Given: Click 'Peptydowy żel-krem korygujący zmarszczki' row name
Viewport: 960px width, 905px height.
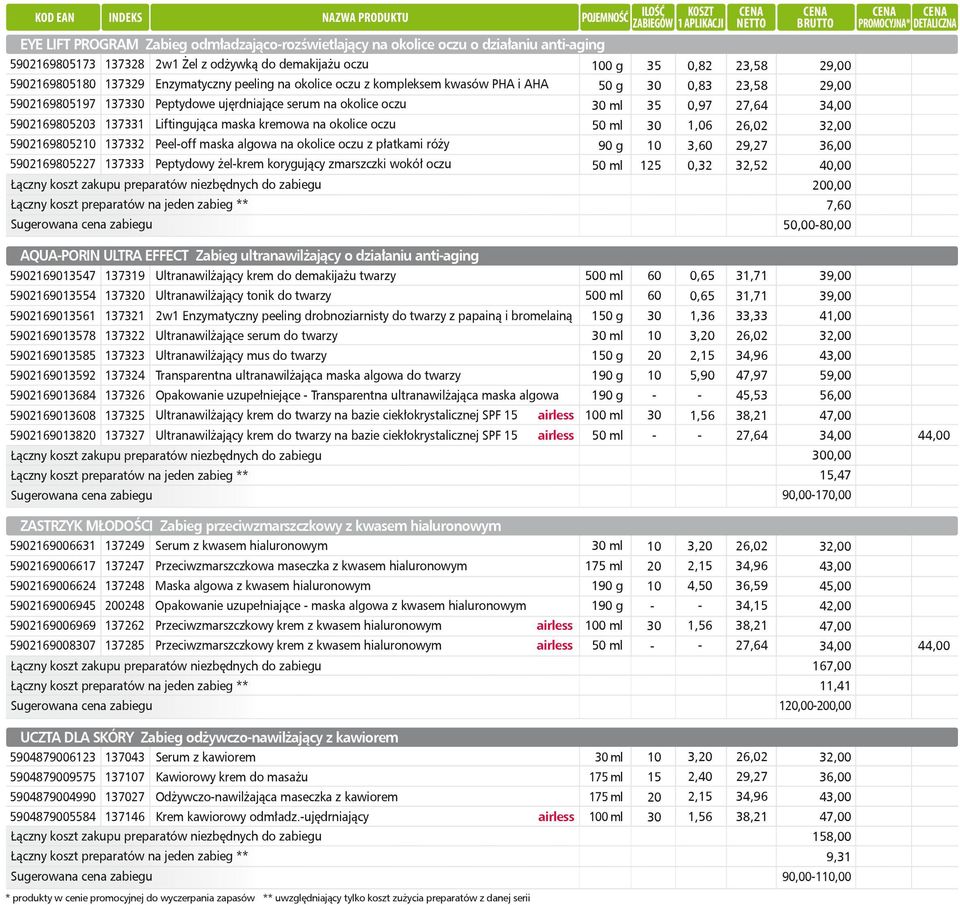Looking at the screenshot, I should (x=303, y=164).
